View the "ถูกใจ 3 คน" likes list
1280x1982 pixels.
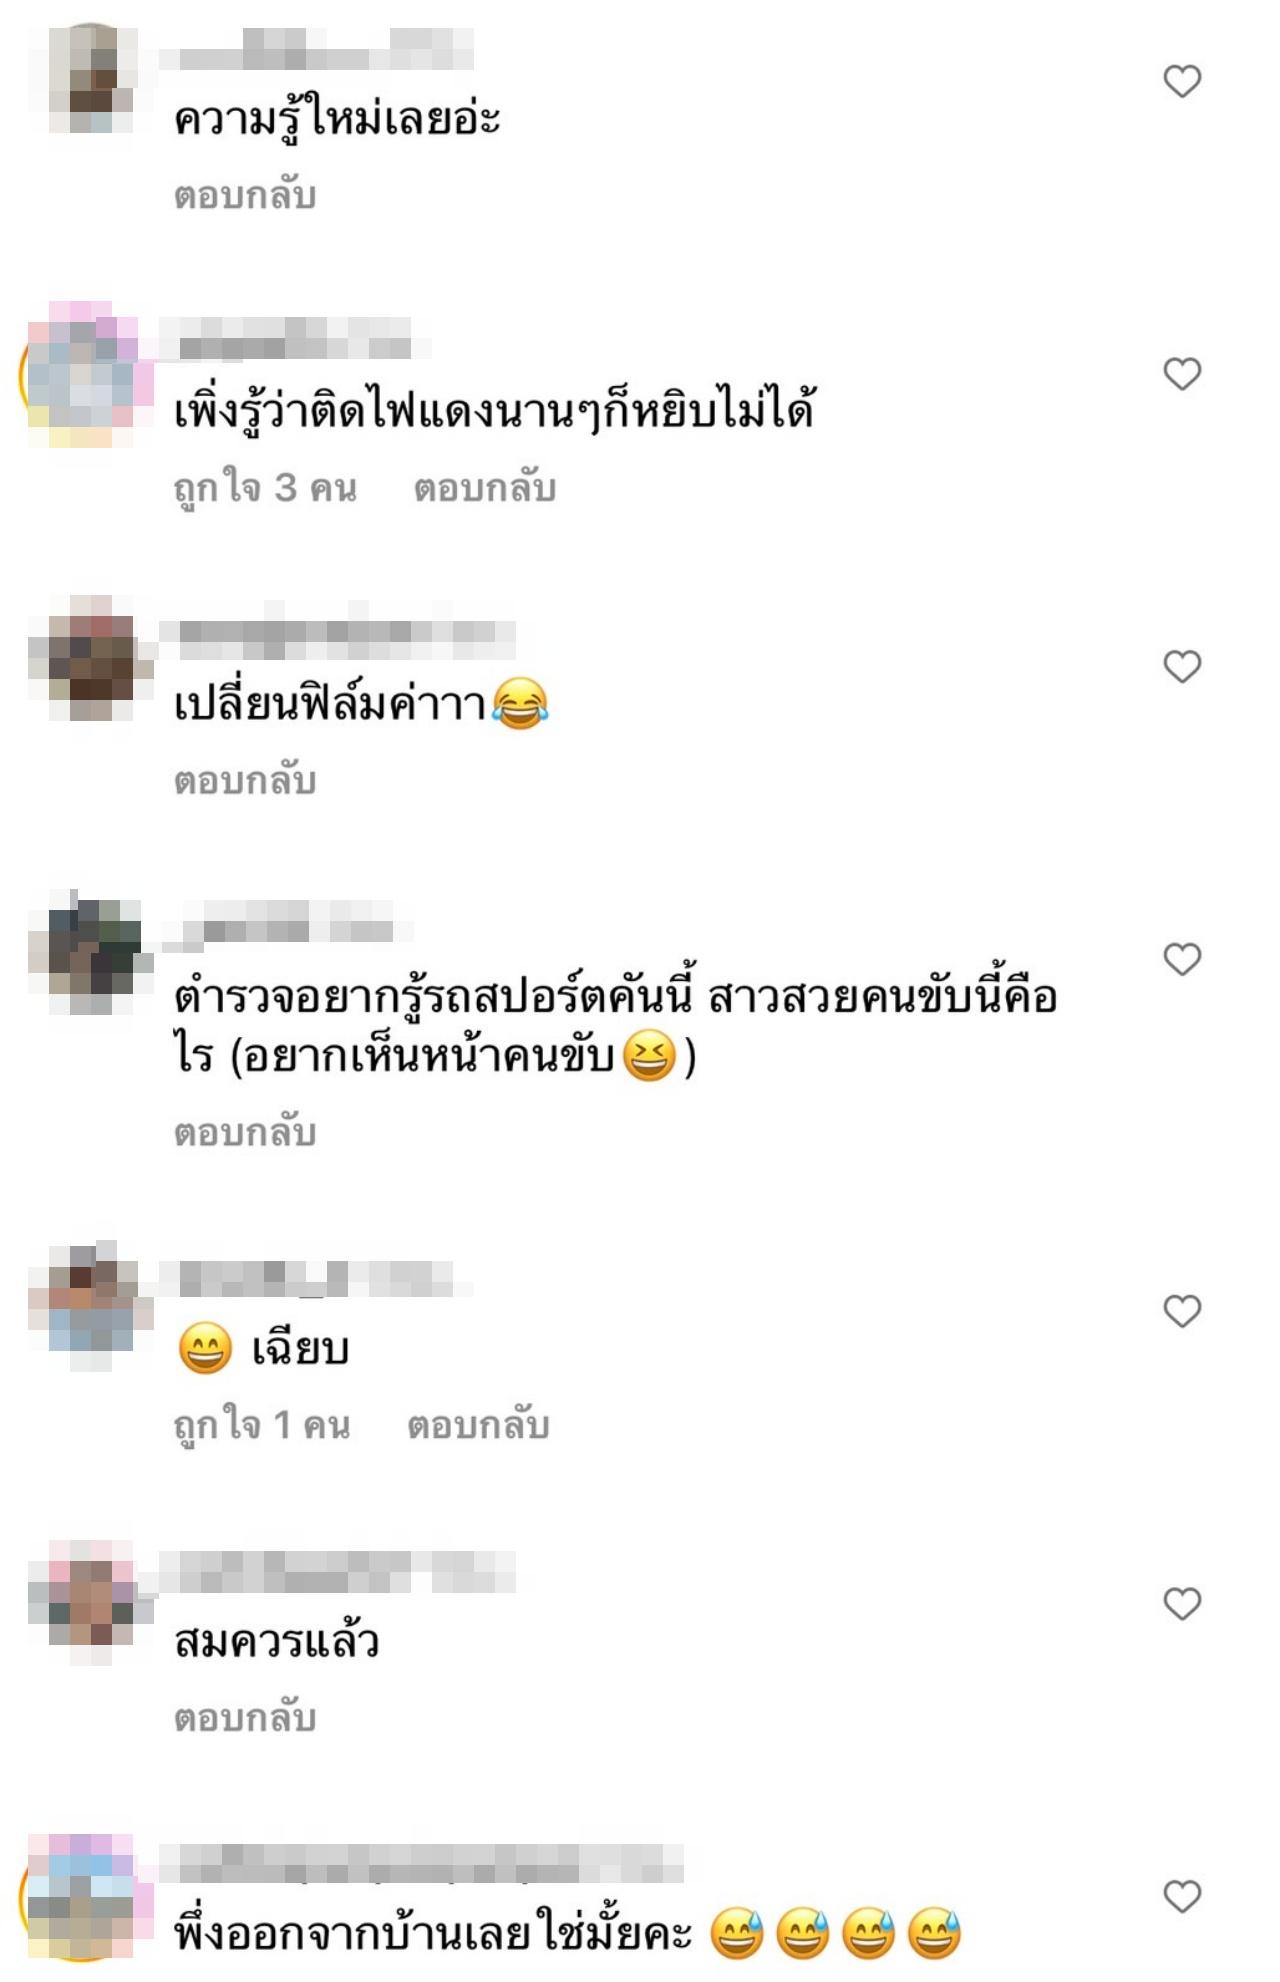click(265, 488)
